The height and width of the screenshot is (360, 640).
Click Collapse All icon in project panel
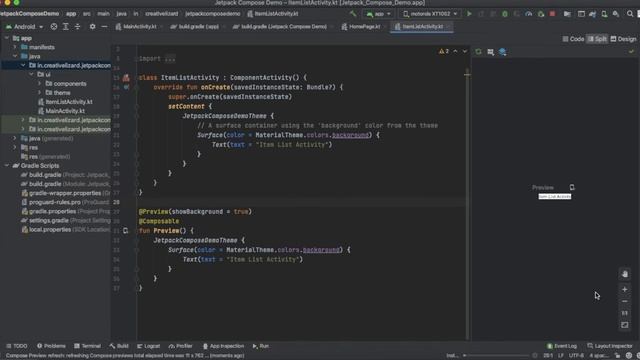pyautogui.click(x=78, y=27)
